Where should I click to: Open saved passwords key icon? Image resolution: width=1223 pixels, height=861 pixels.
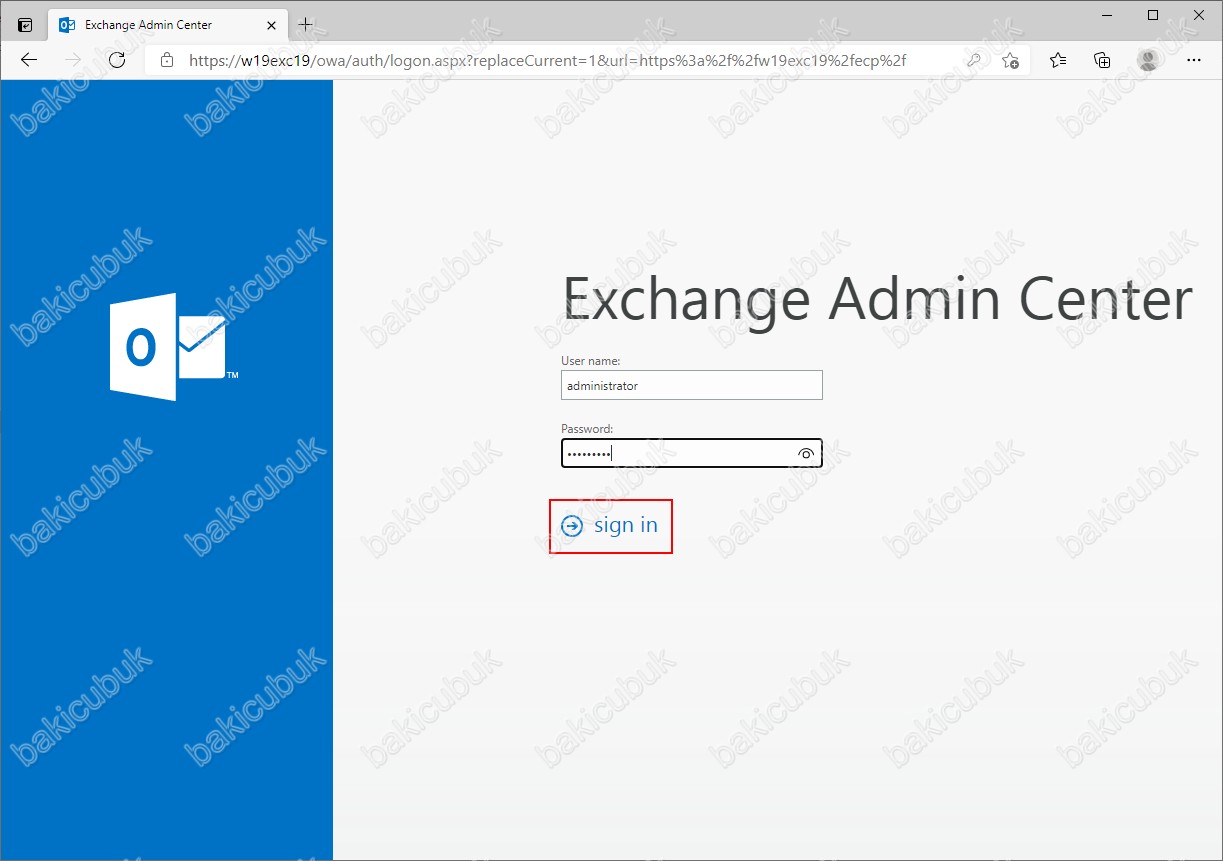tap(973, 60)
